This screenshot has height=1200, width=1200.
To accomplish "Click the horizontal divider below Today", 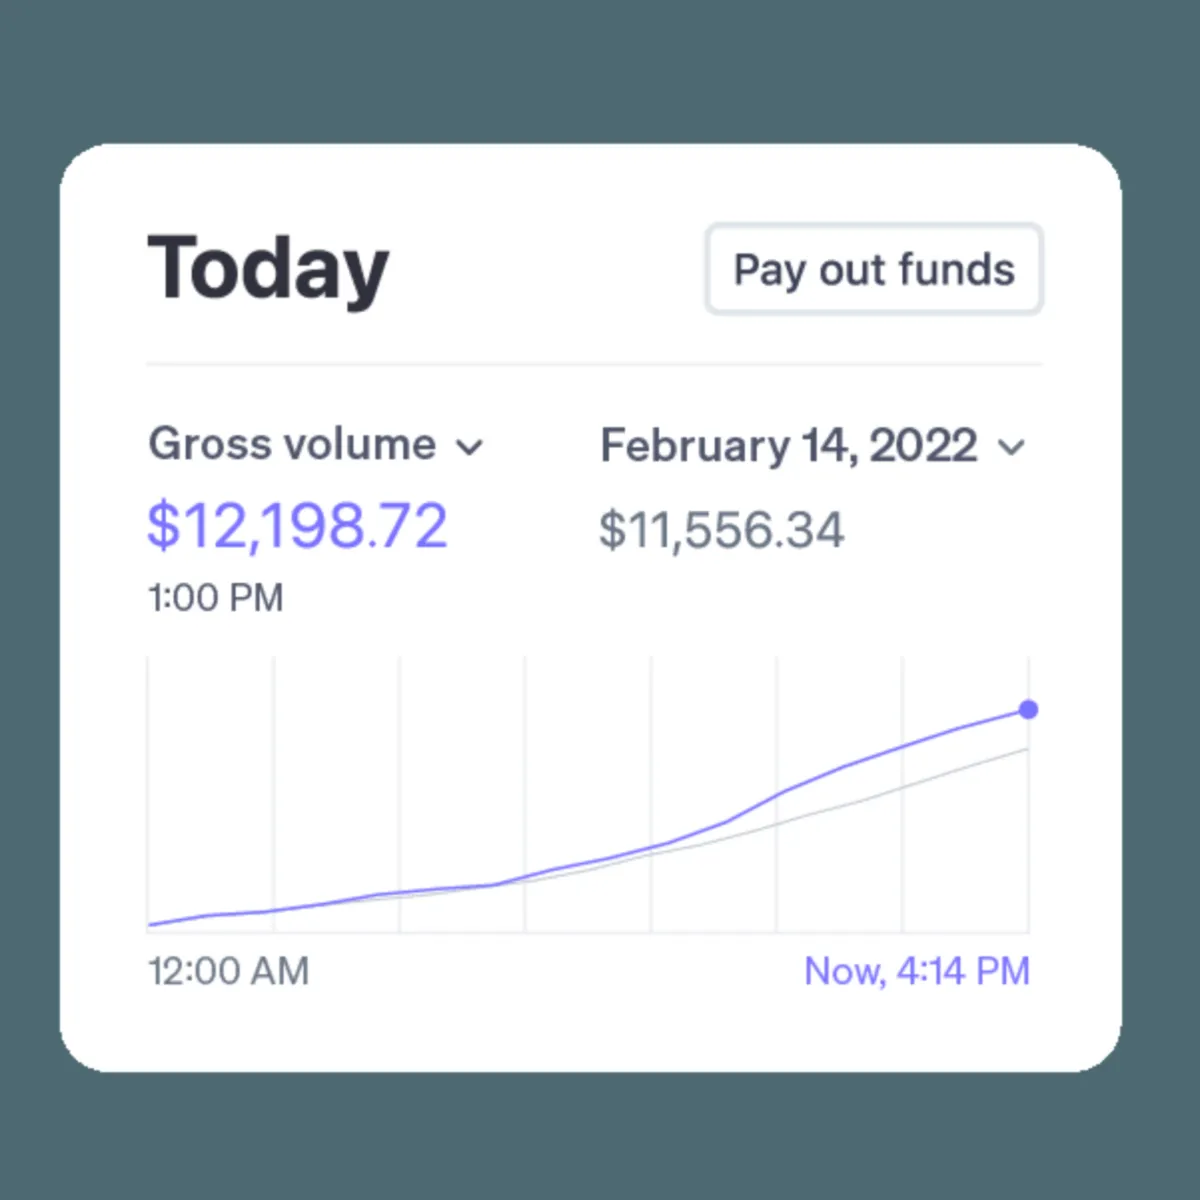I will tap(594, 364).
